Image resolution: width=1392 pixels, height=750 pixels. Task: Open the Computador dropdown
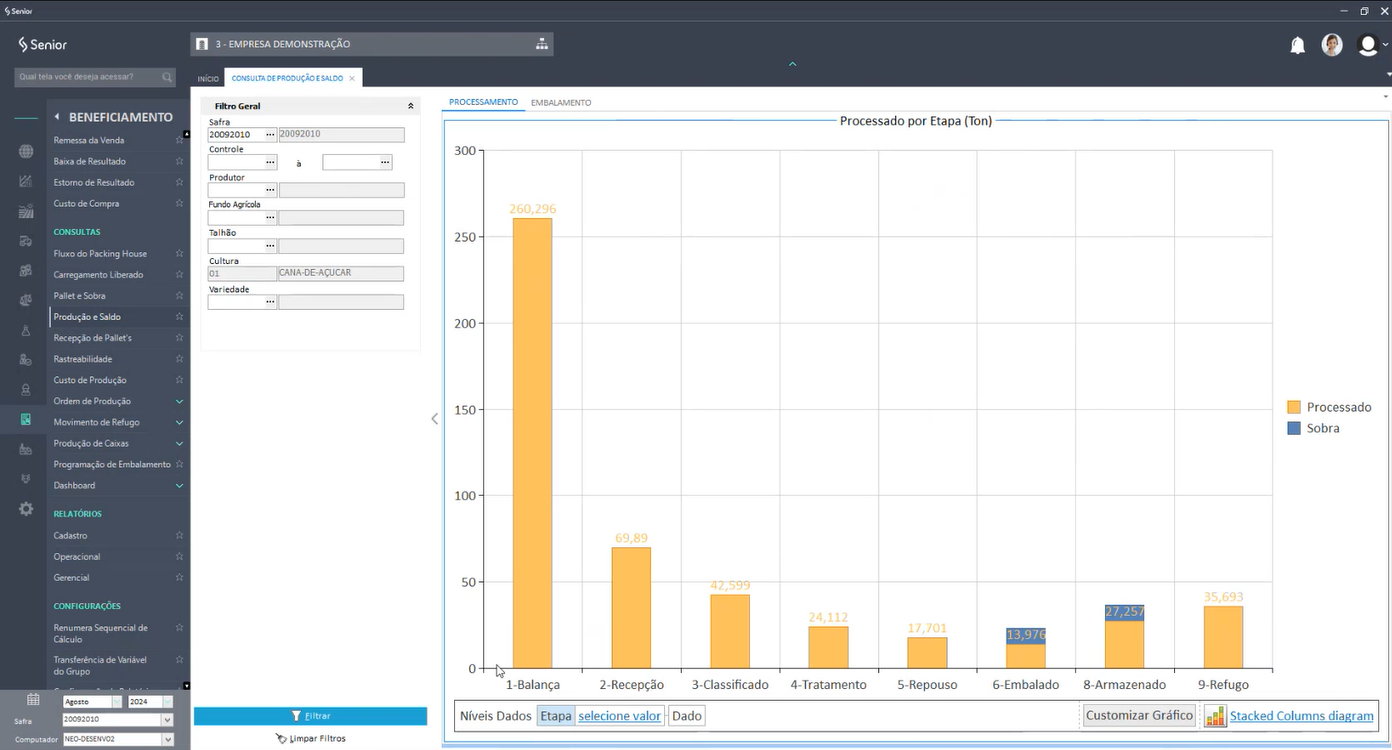pyautogui.click(x=167, y=739)
